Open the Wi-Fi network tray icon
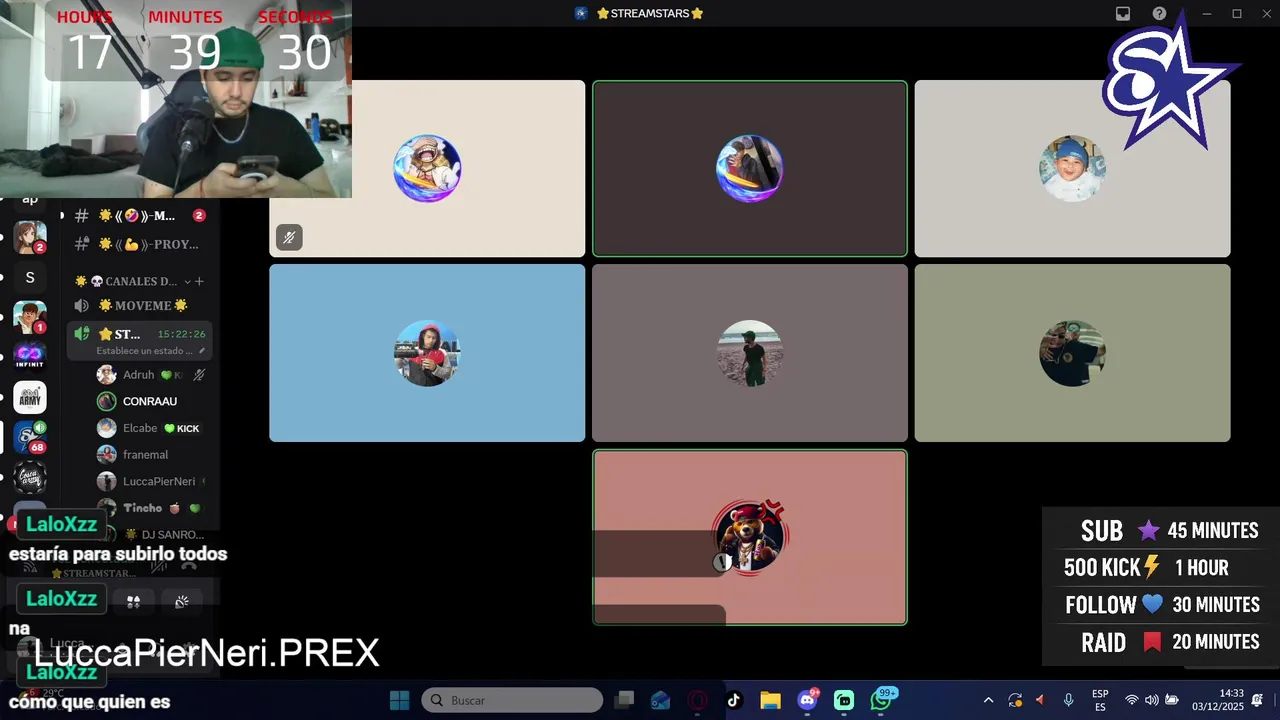Screen dimensions: 1280x720 tap(1132, 700)
